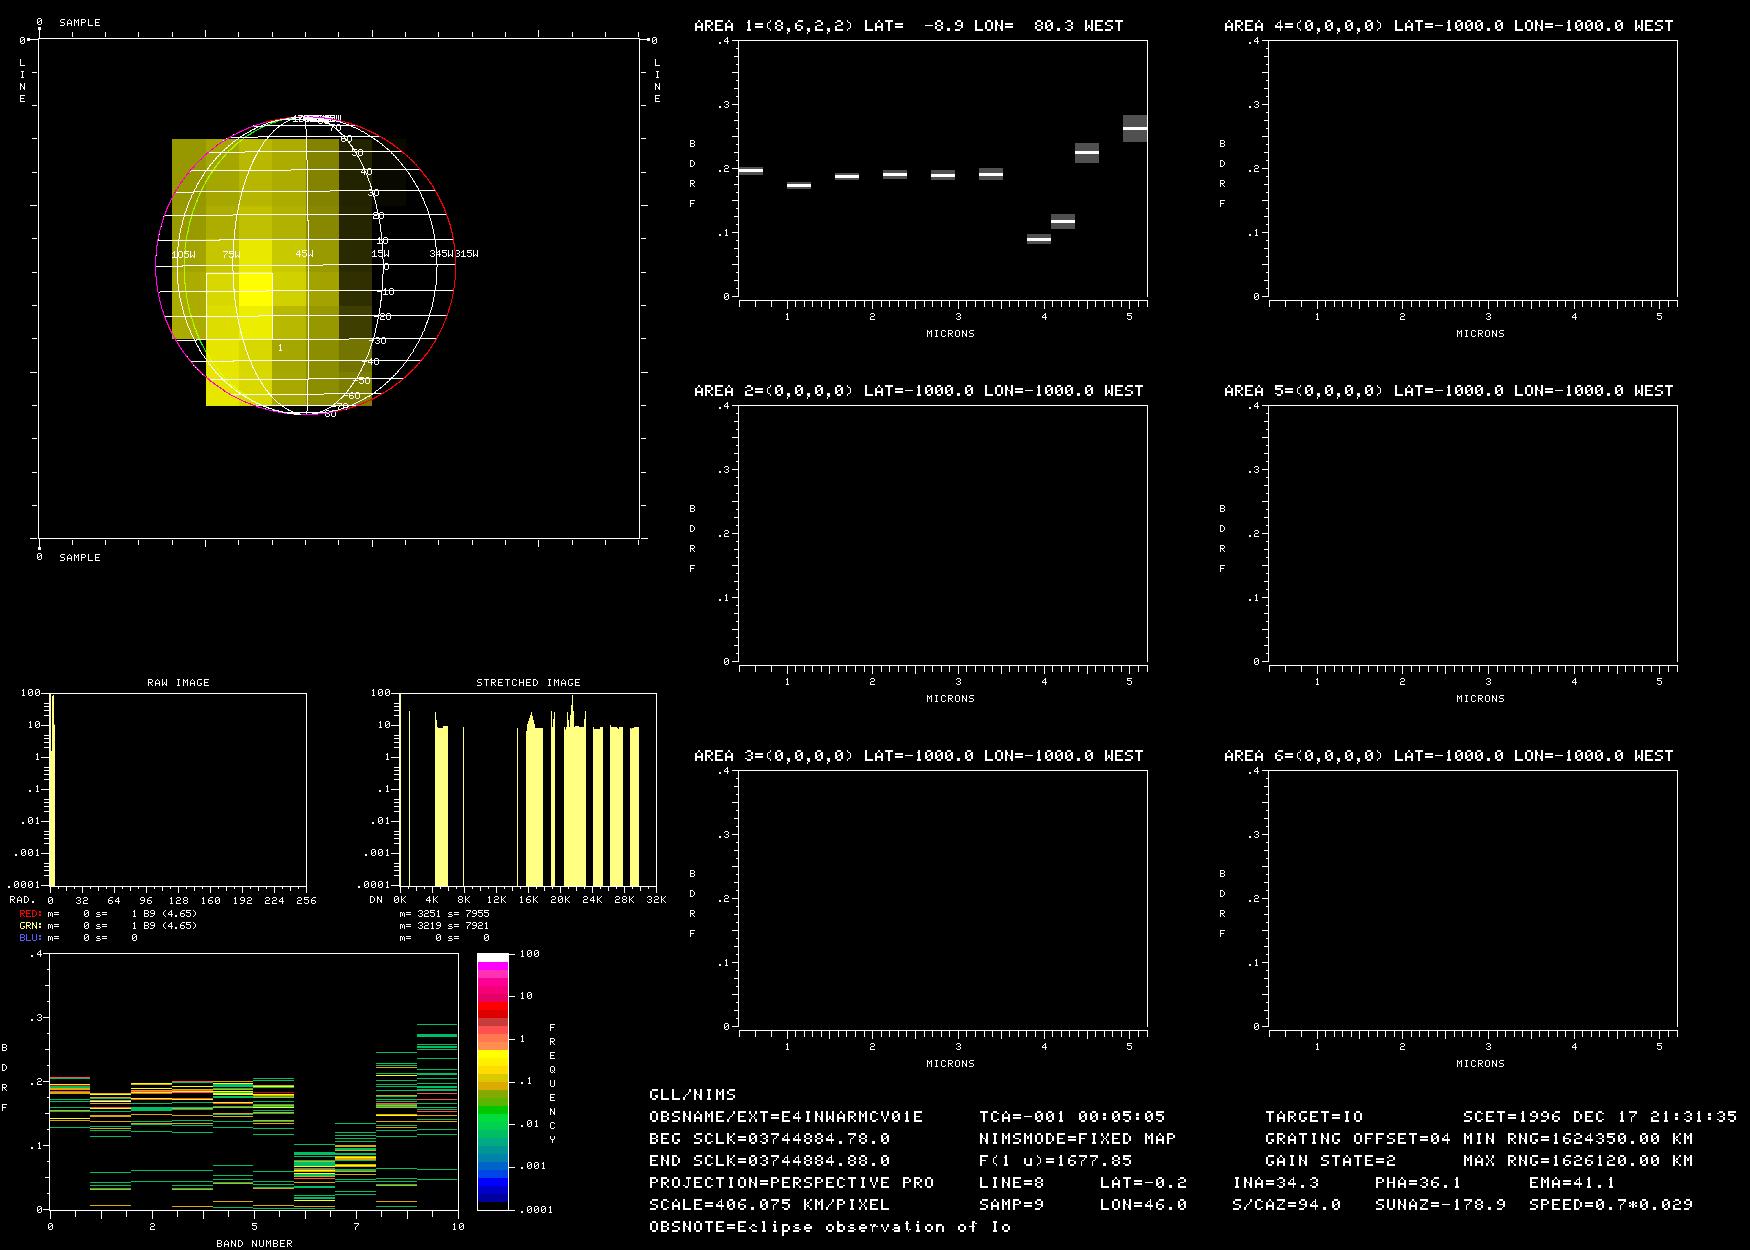Click inside the empty AREA 4 plot
Image resolution: width=1750 pixels, height=1250 pixels.
coord(1472,168)
